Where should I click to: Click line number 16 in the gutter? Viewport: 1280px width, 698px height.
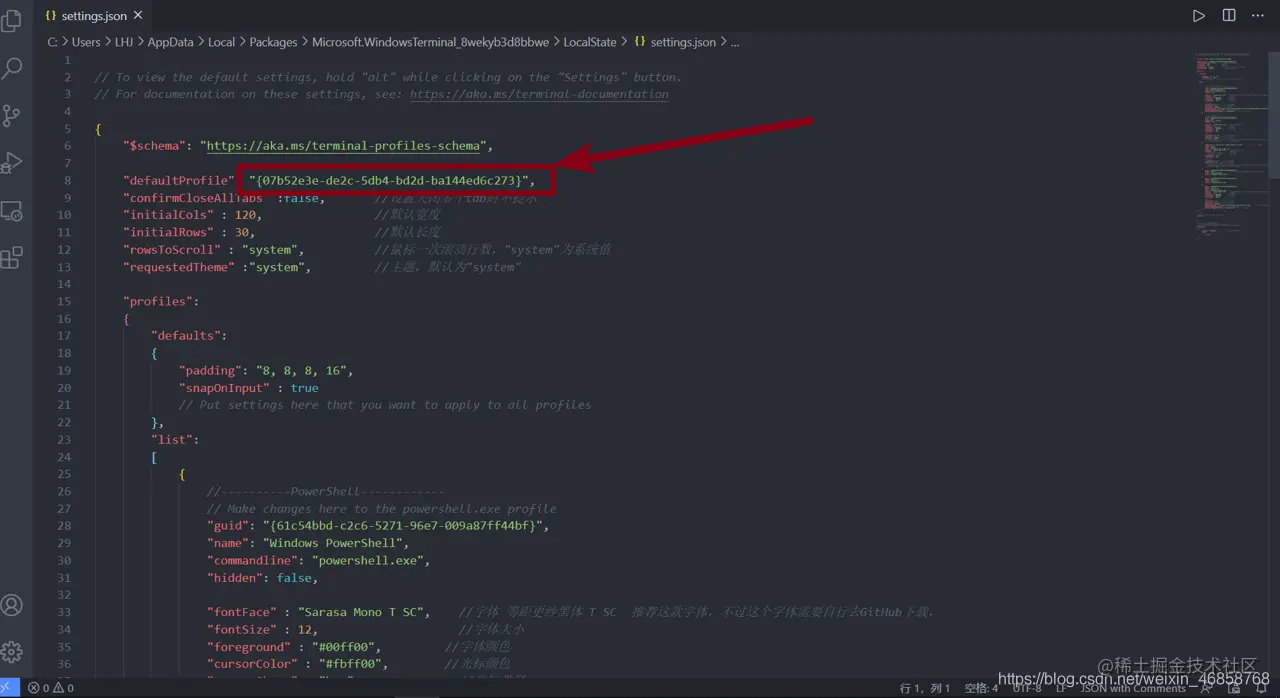[x=64, y=319]
